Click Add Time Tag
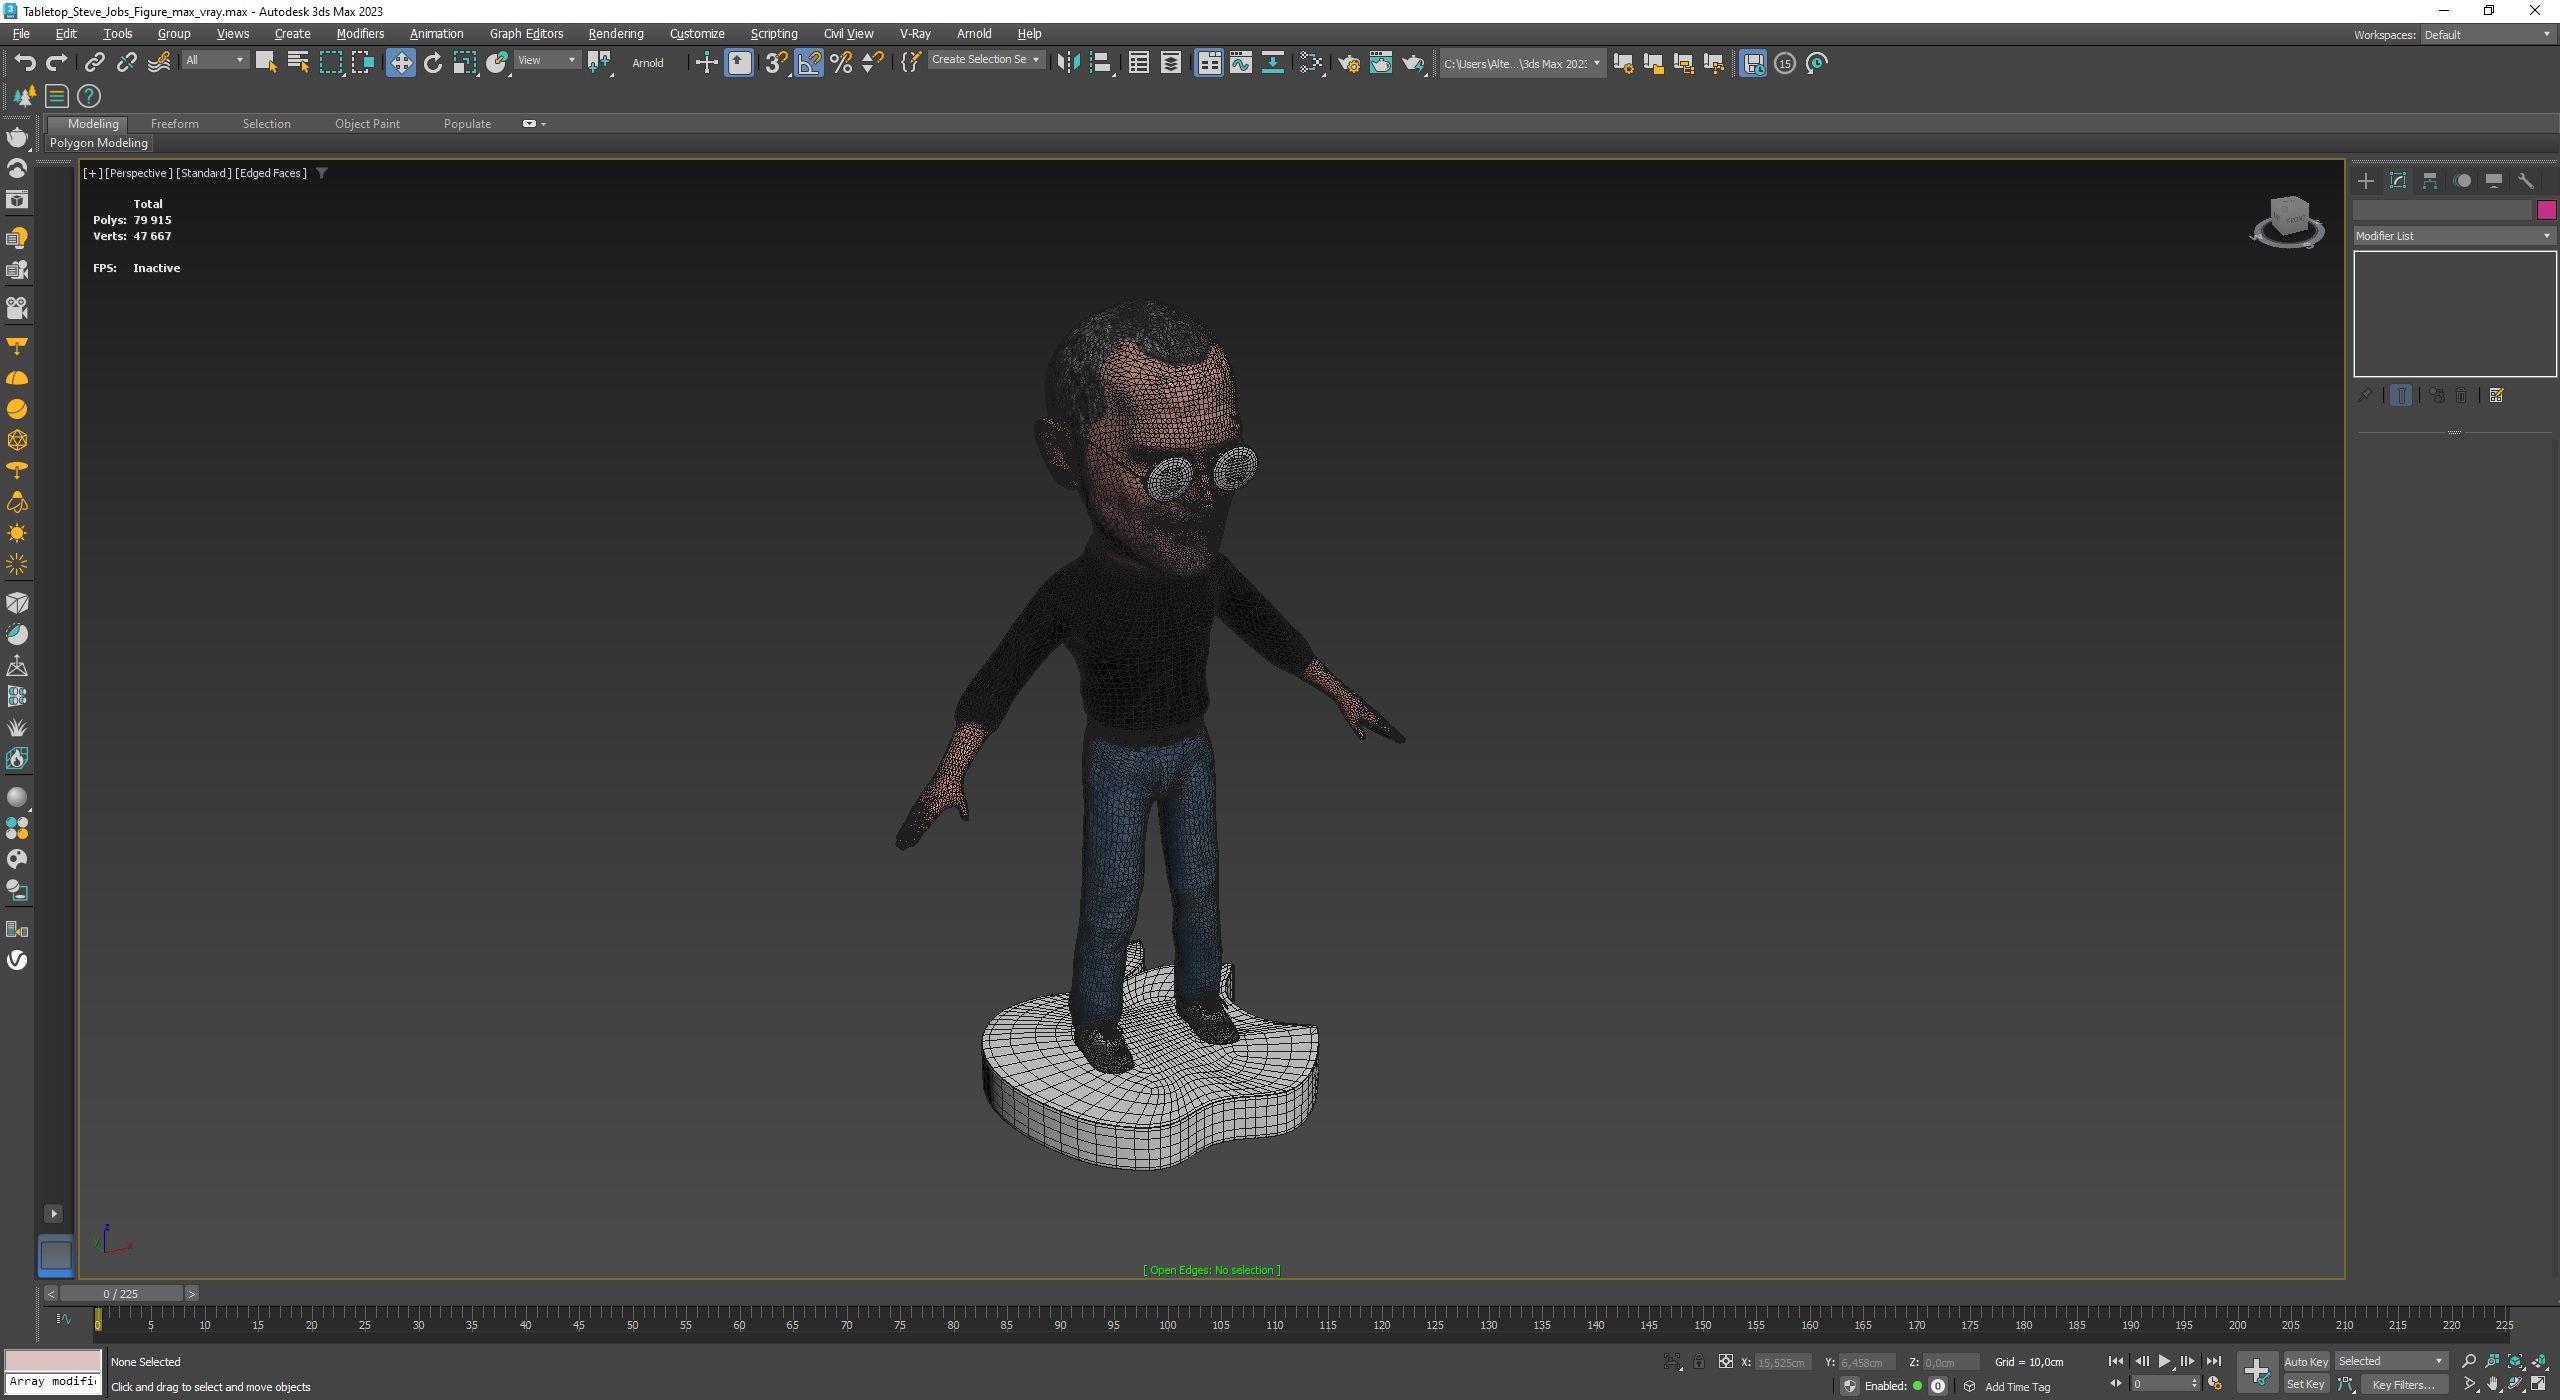2560x1400 pixels. [2017, 1387]
